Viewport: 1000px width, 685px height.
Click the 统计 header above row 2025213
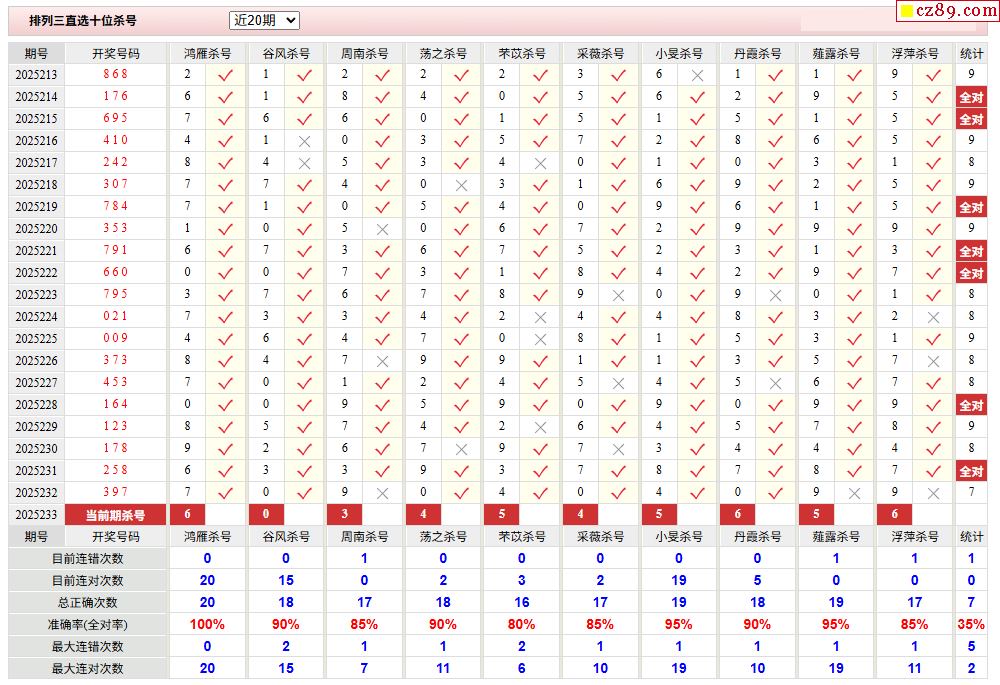[x=971, y=54]
